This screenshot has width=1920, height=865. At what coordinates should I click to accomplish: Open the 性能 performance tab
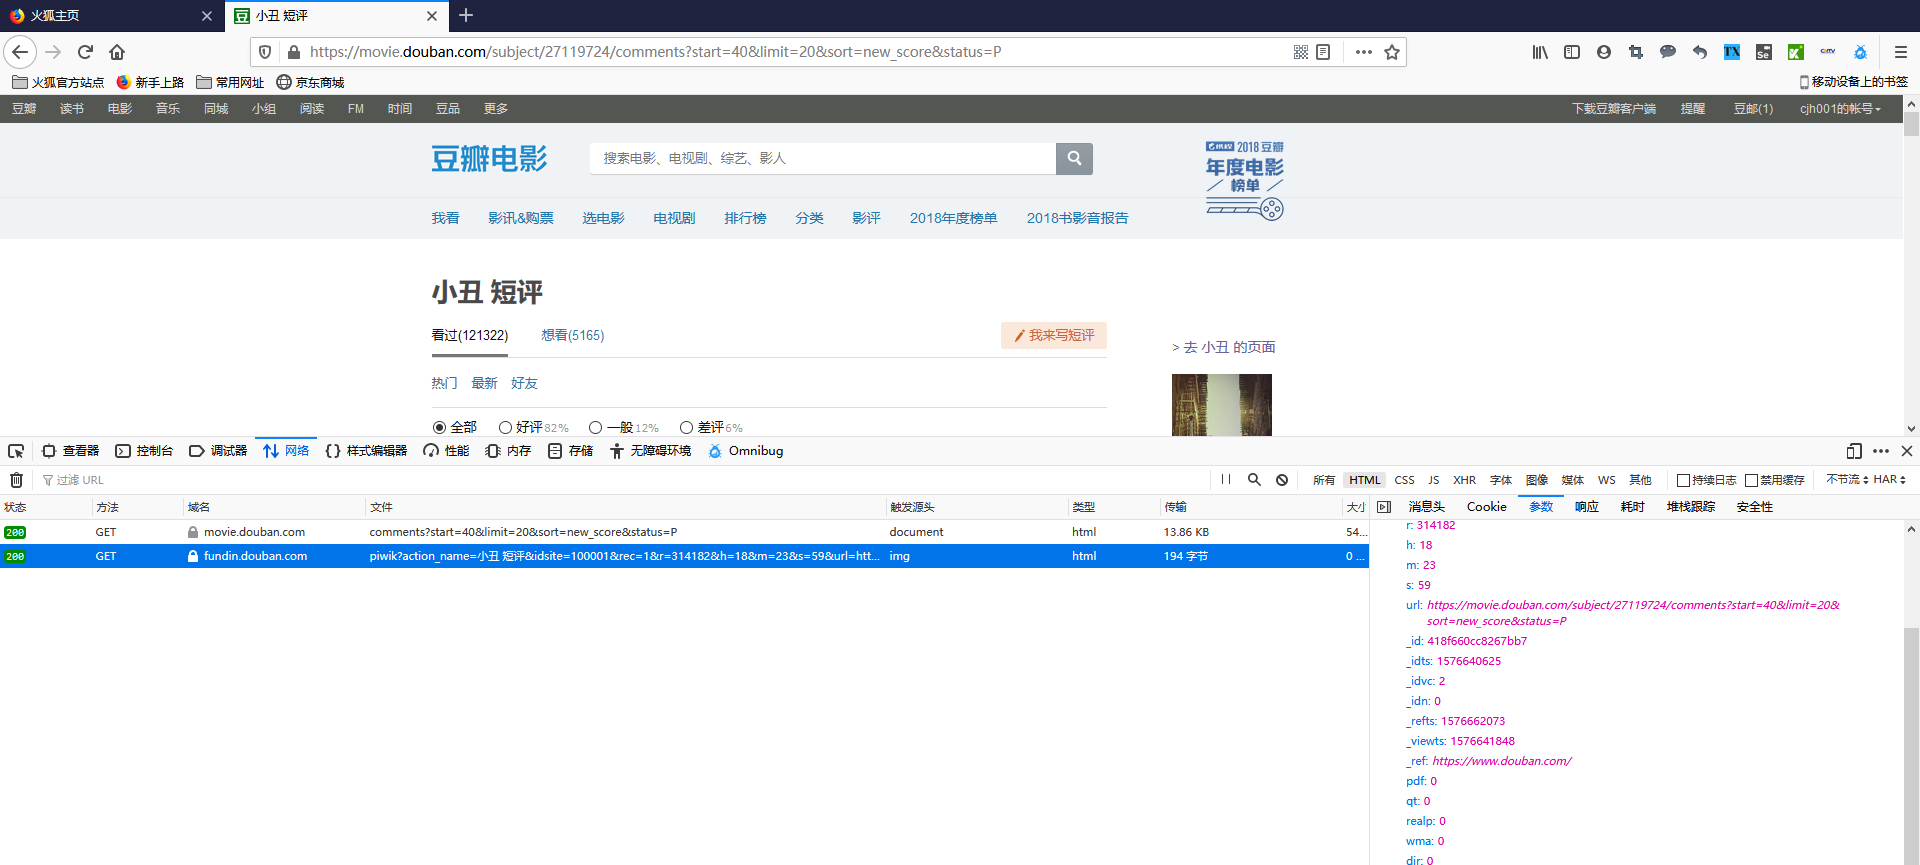click(x=446, y=451)
